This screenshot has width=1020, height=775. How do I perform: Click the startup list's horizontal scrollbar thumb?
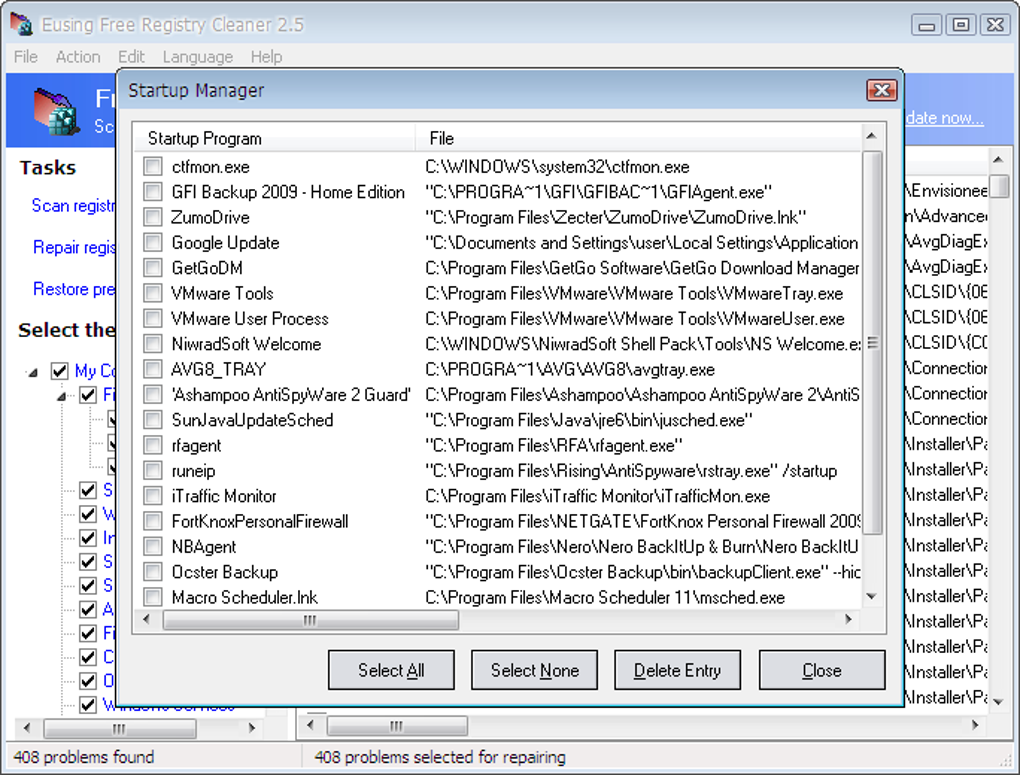[x=310, y=620]
